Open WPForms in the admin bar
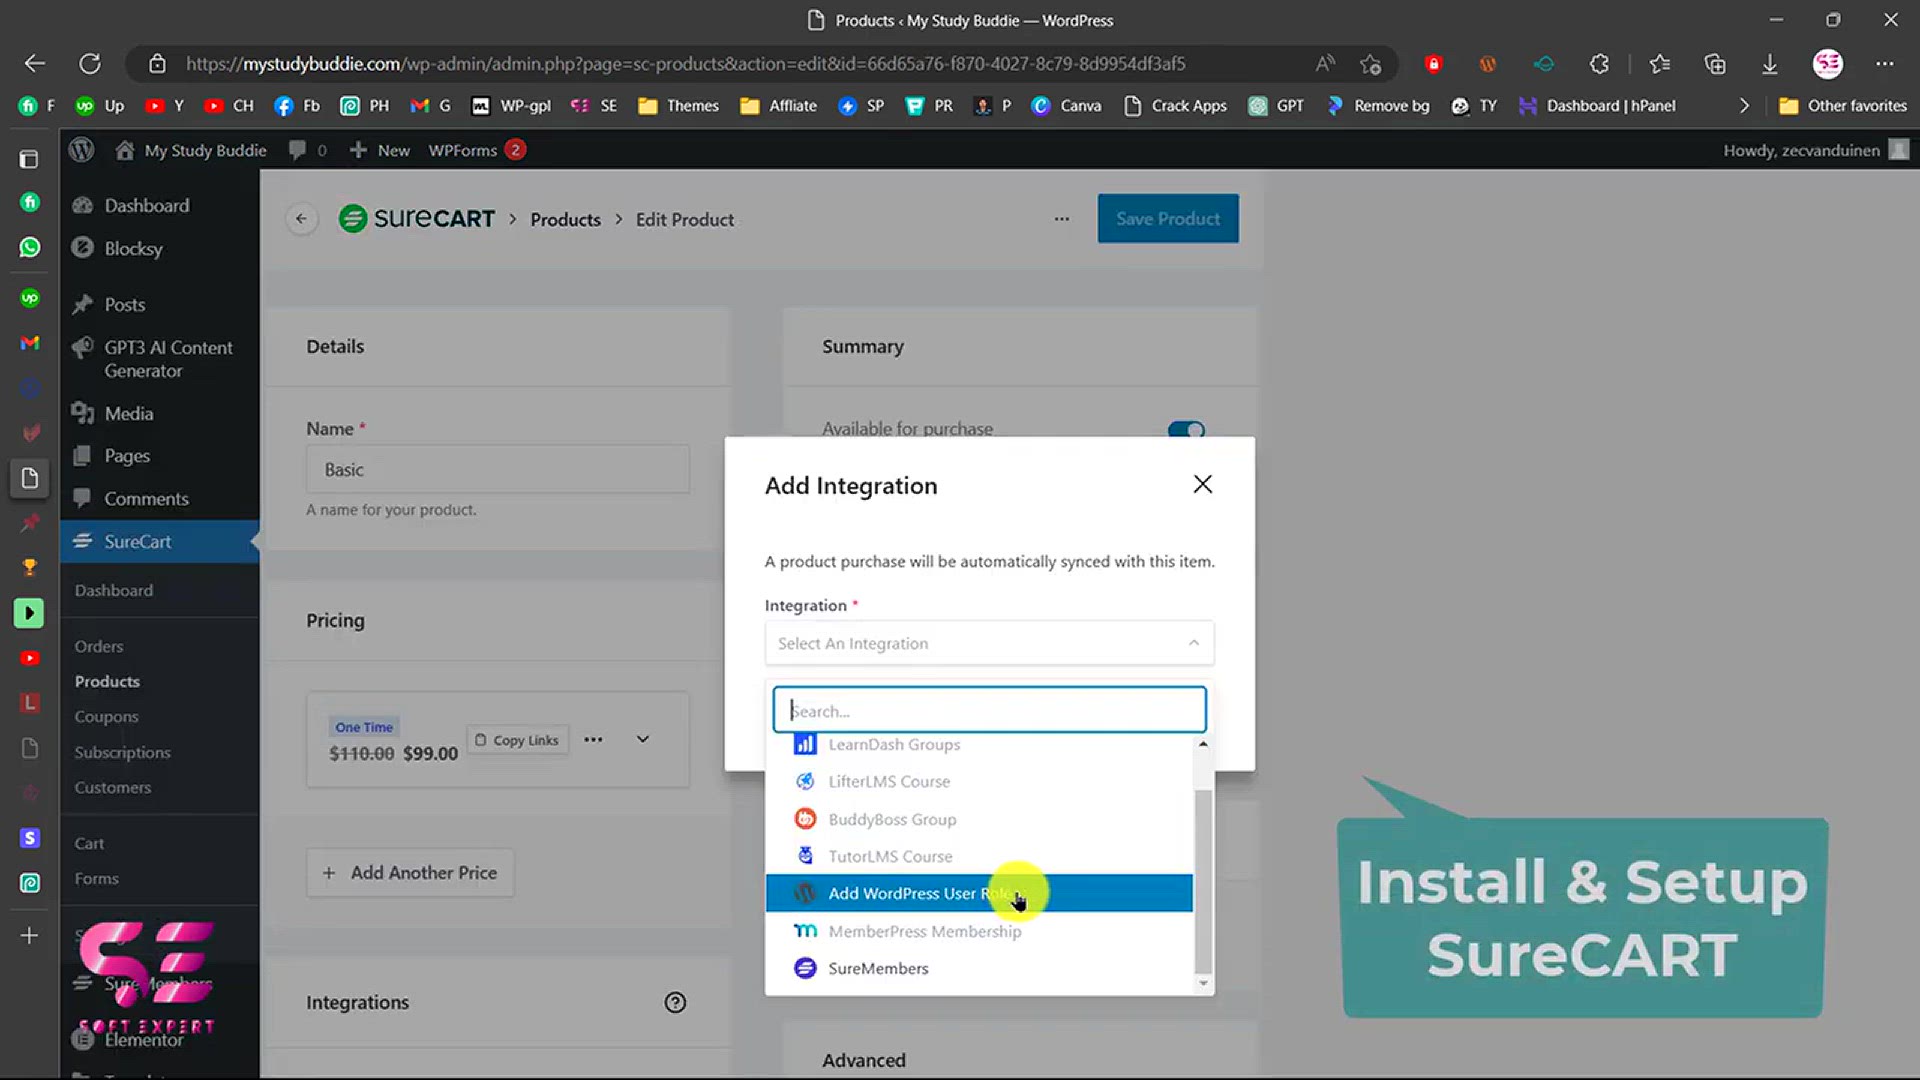Screen dimensions: 1920x1080 coord(476,150)
